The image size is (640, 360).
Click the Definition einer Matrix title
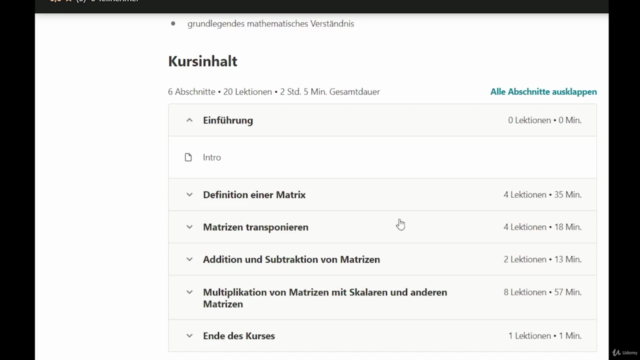[x=254, y=195]
